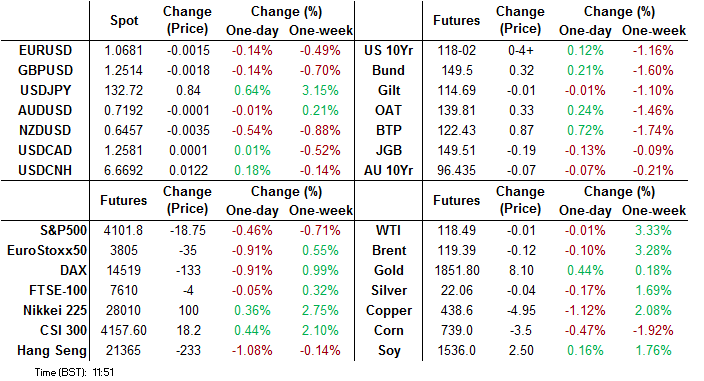Click the Time (BST) 11:51 label
Image resolution: width=704 pixels, height=381 pixels.
point(74,372)
